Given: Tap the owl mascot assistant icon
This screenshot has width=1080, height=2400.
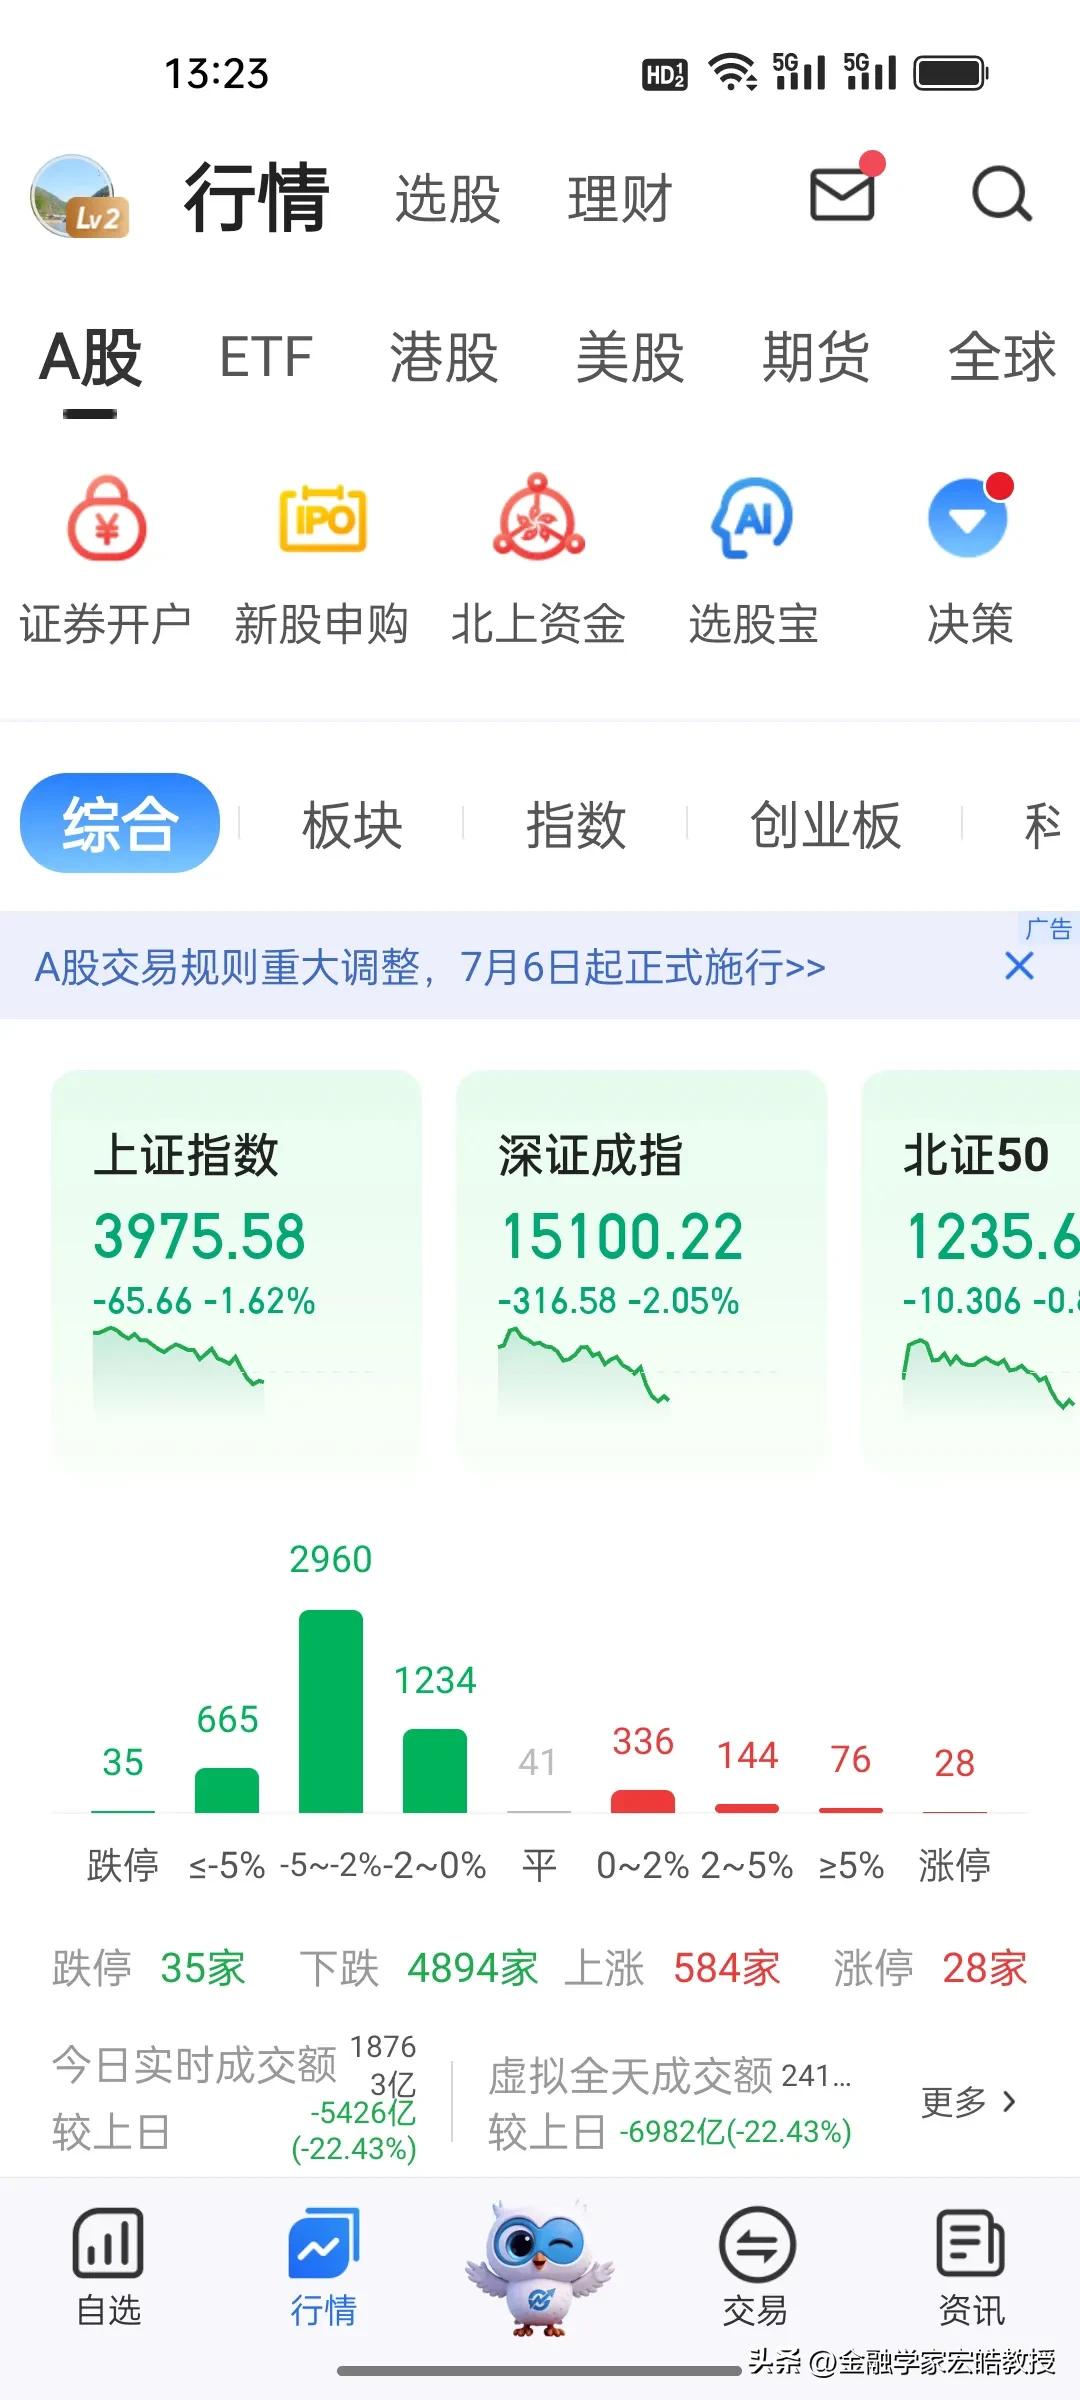Looking at the screenshot, I should 540,2267.
